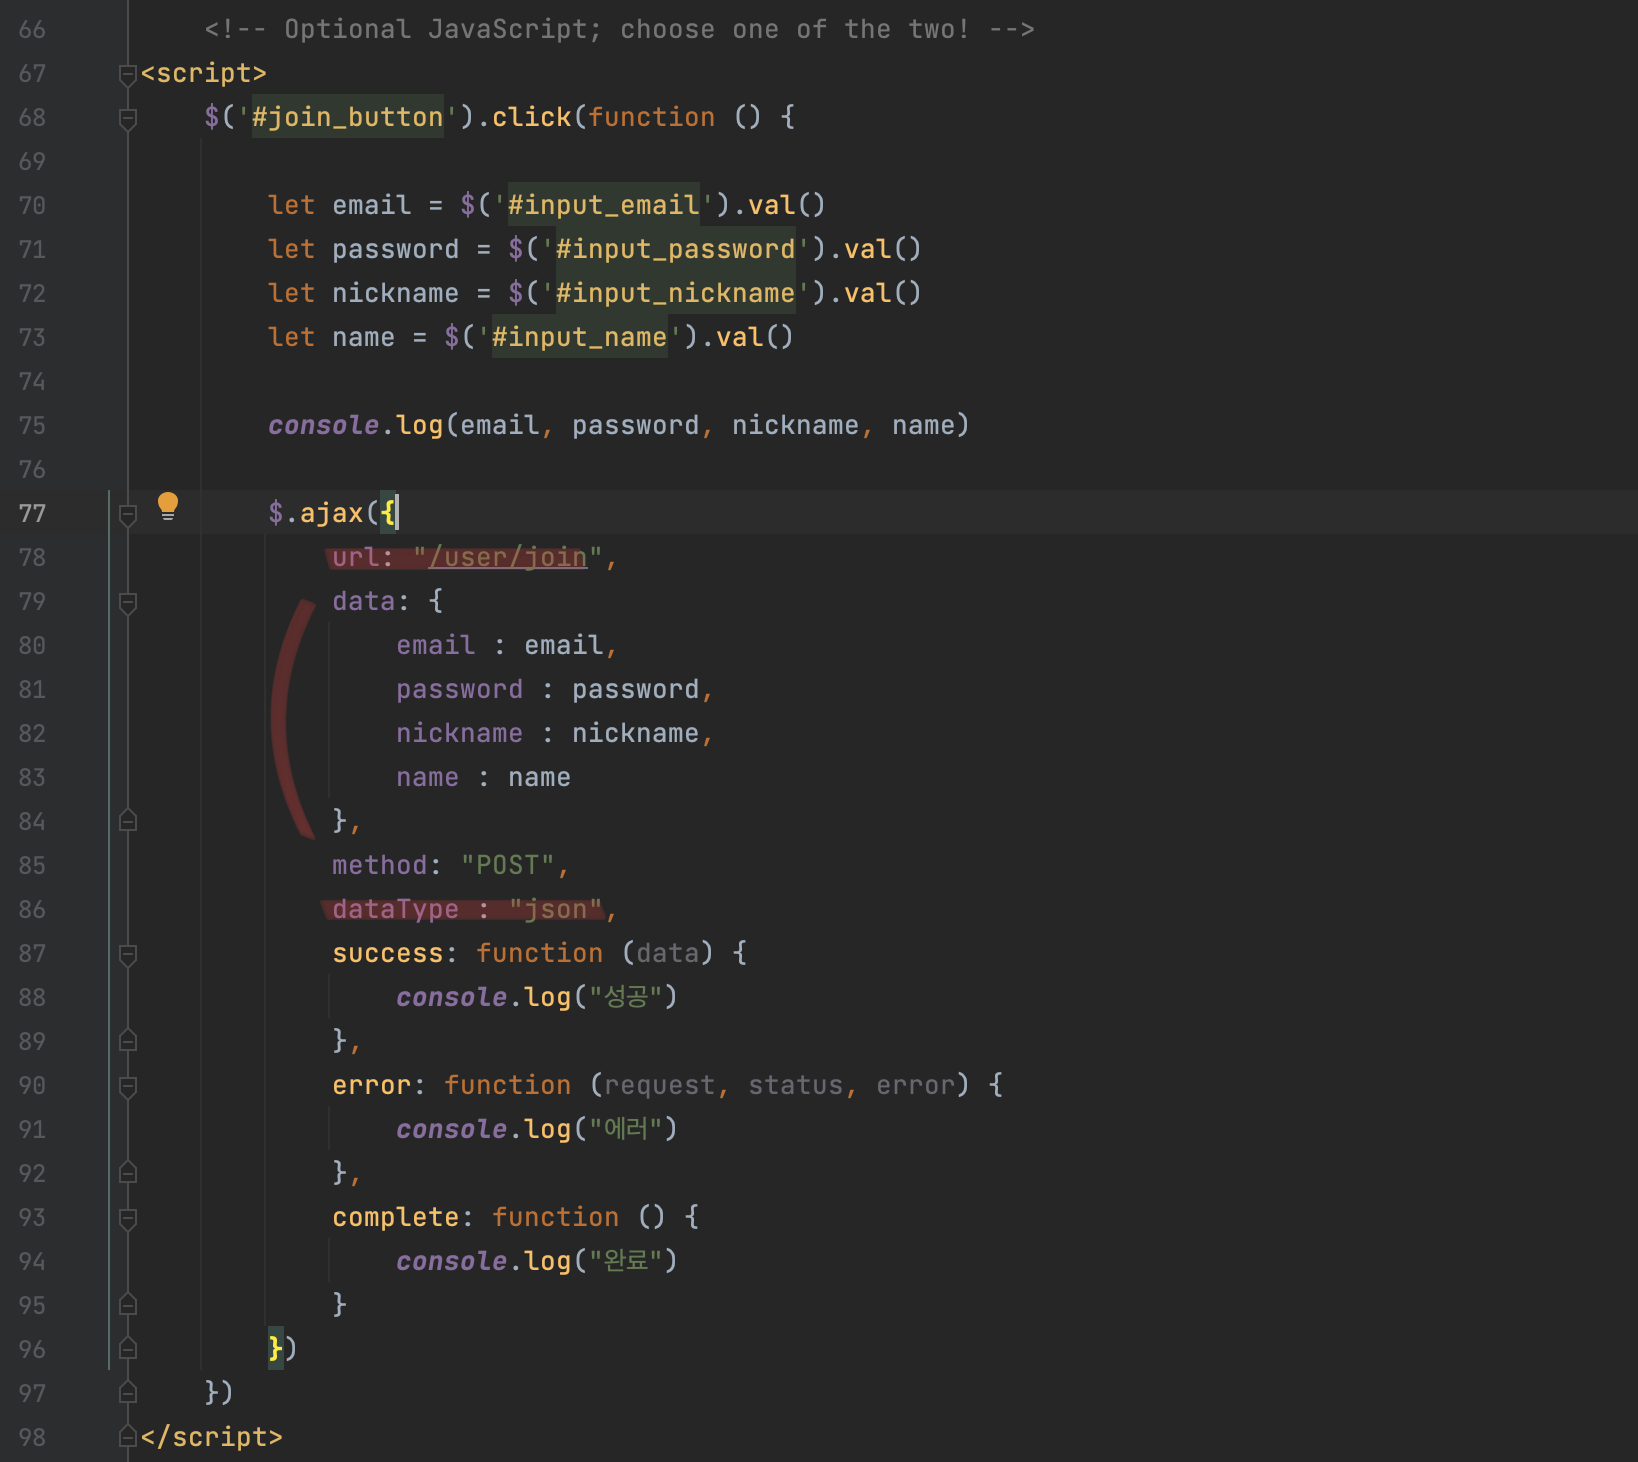Click the "json" dataType value

tap(555, 909)
